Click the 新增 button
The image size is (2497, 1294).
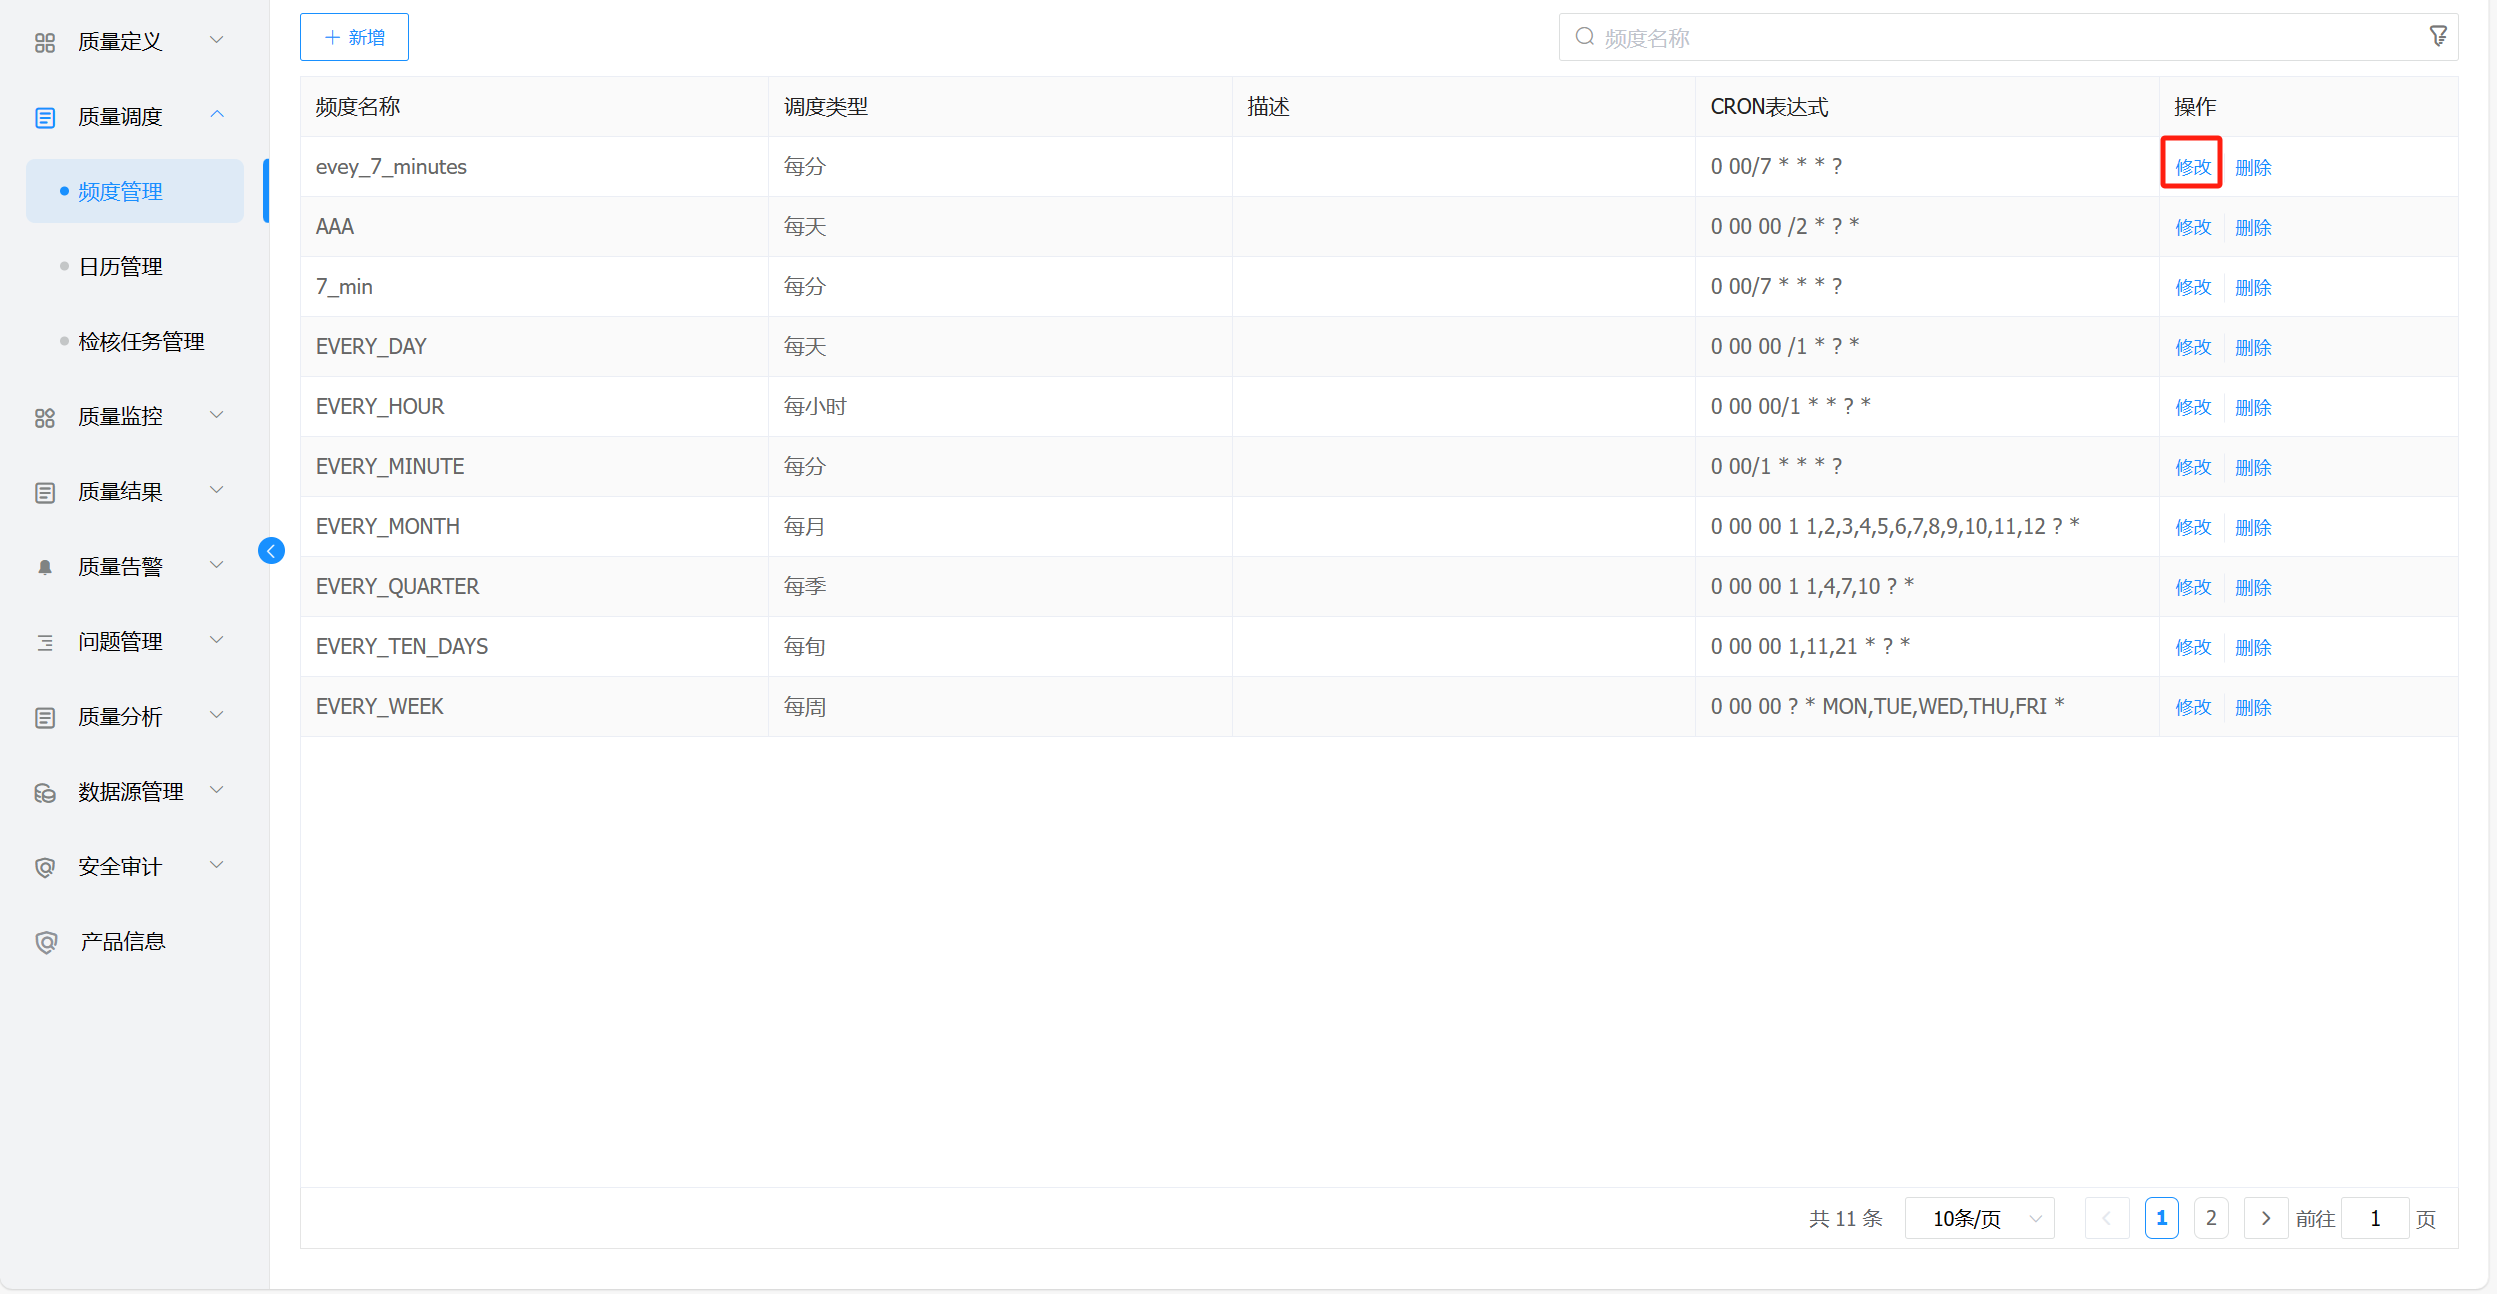pos(354,37)
